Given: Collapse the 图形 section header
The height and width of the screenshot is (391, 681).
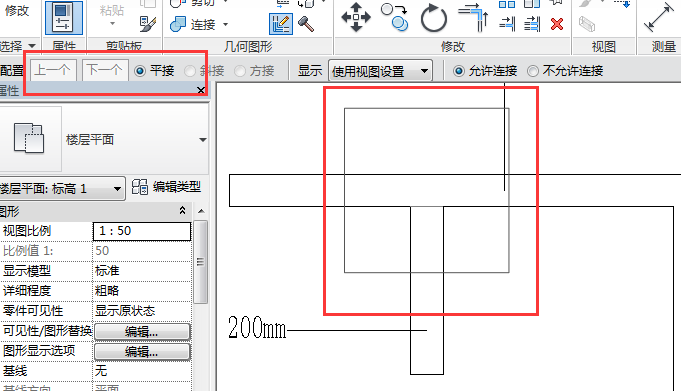Looking at the screenshot, I should [x=182, y=211].
